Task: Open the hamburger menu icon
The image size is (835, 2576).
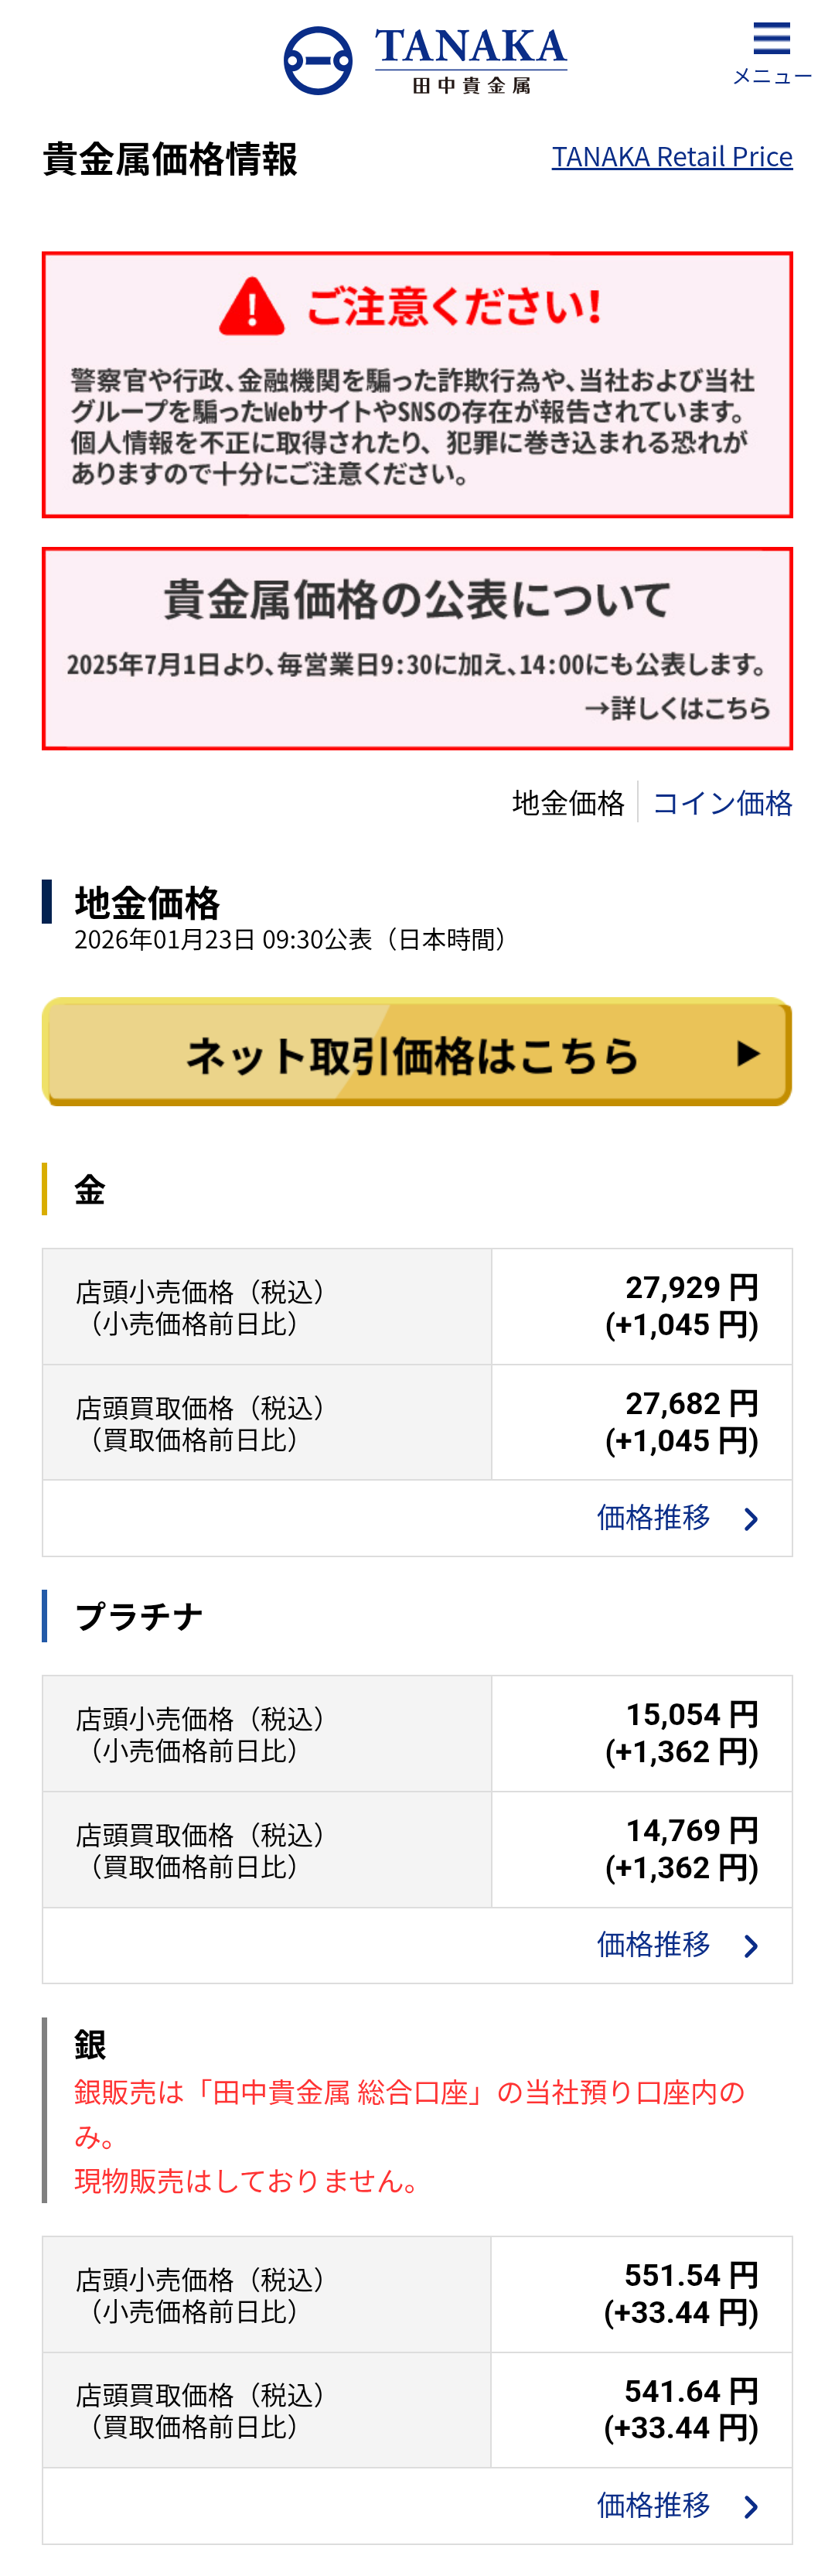Action: click(771, 39)
